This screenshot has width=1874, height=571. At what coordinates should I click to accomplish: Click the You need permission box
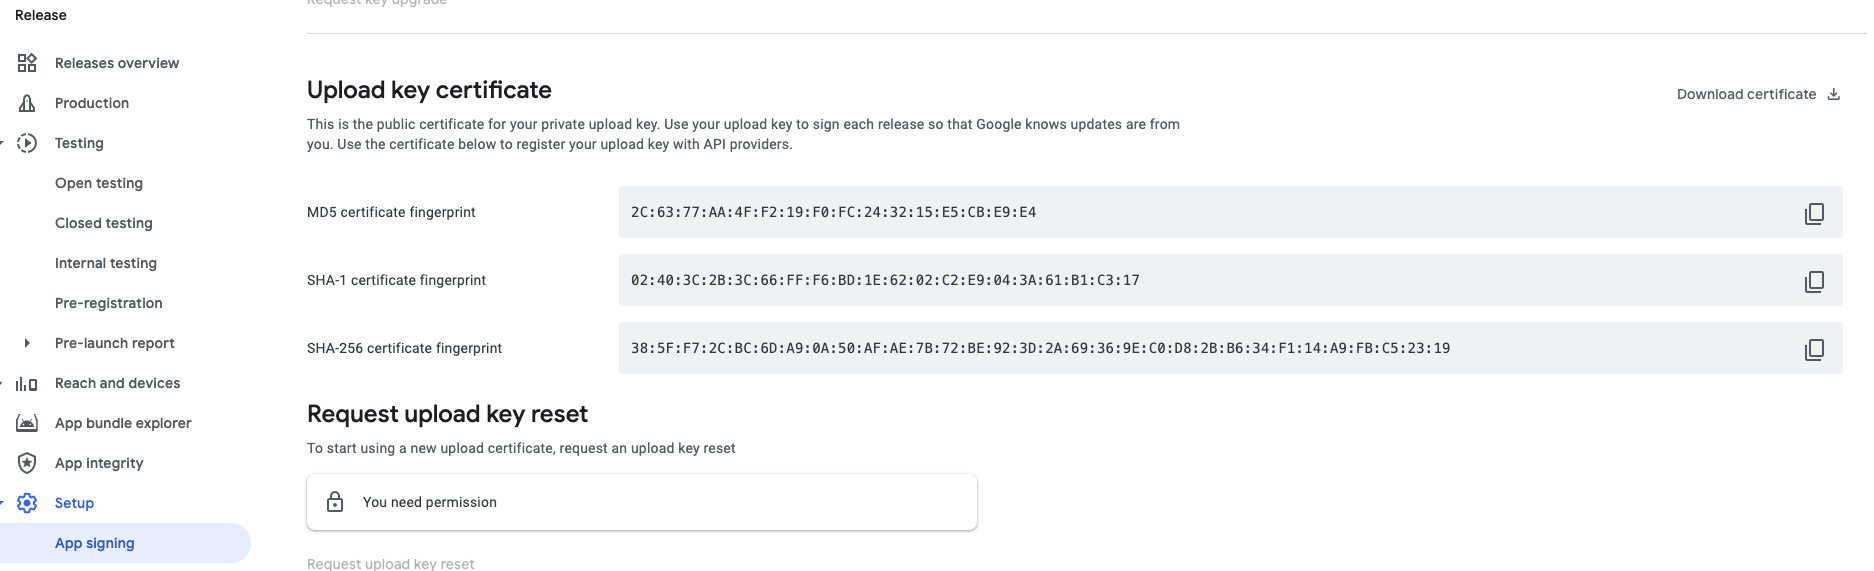tap(642, 502)
